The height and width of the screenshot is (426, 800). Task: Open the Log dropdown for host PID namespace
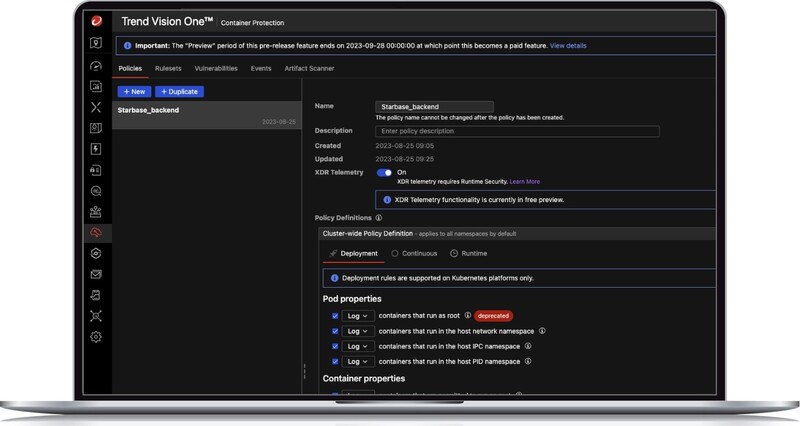[357, 361]
